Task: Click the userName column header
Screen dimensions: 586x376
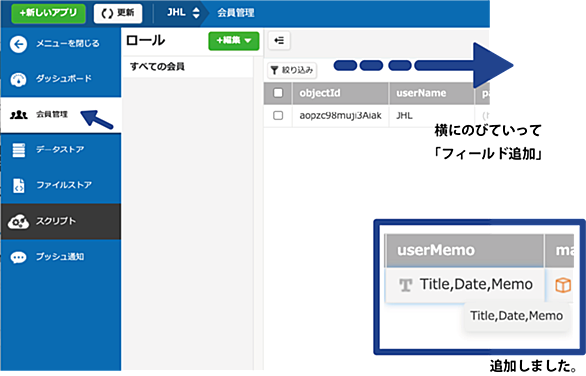Action: [431, 93]
